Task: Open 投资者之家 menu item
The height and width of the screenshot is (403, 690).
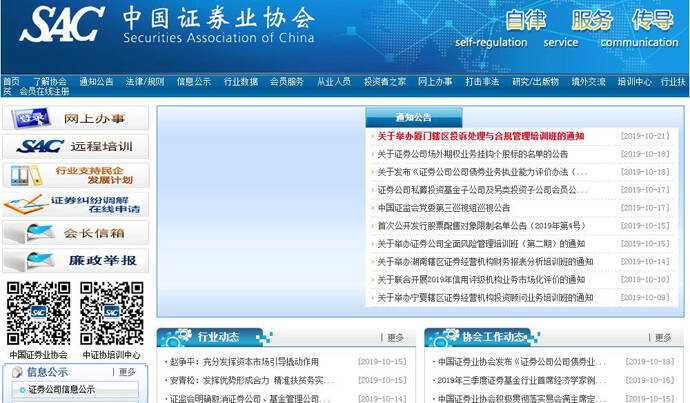Action: [x=385, y=81]
